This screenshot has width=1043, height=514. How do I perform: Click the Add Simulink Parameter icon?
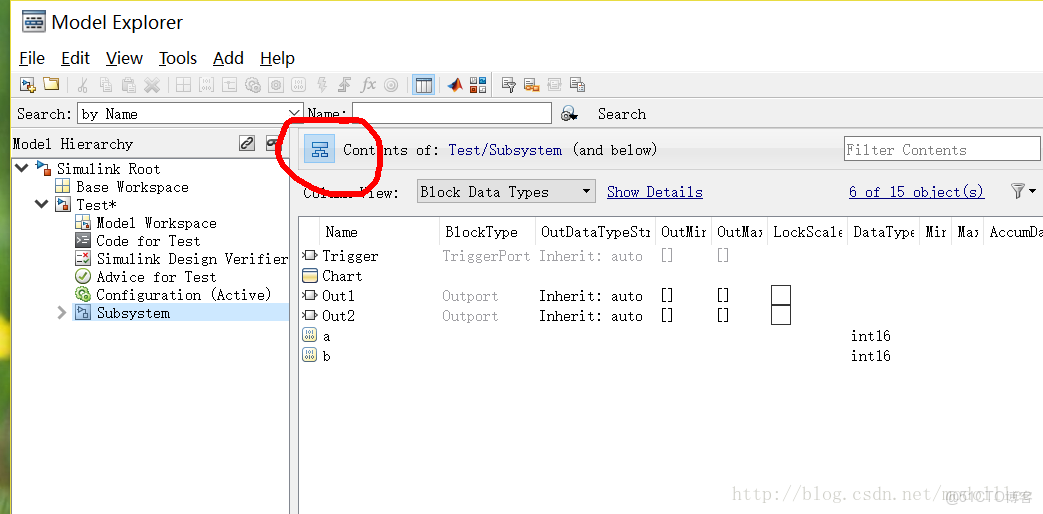click(207, 85)
